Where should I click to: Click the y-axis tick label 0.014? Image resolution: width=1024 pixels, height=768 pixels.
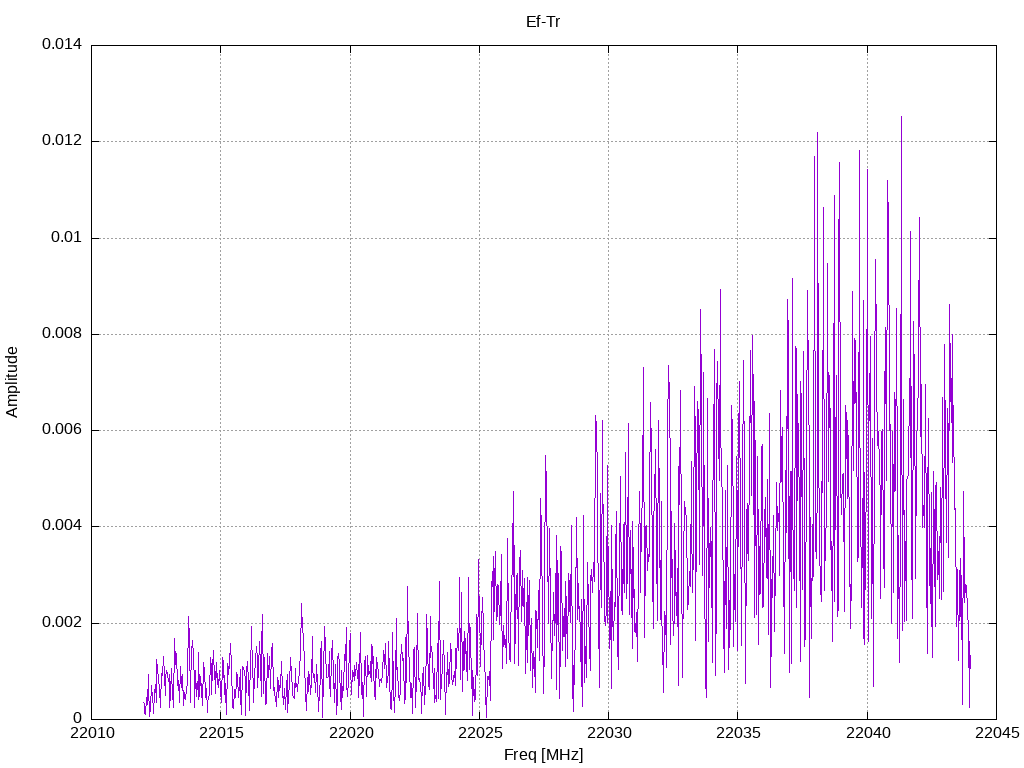pyautogui.click(x=62, y=44)
